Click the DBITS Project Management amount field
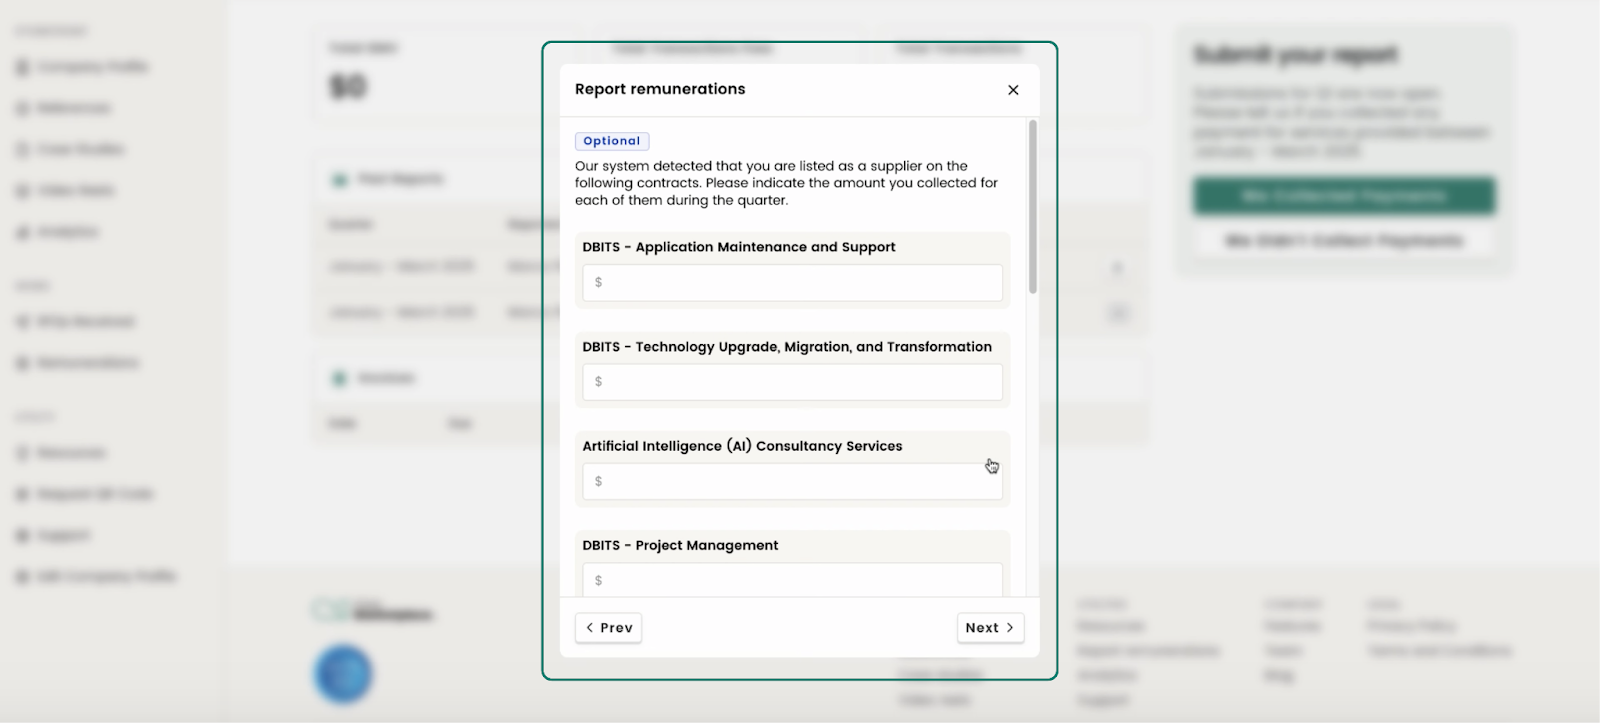 point(792,580)
